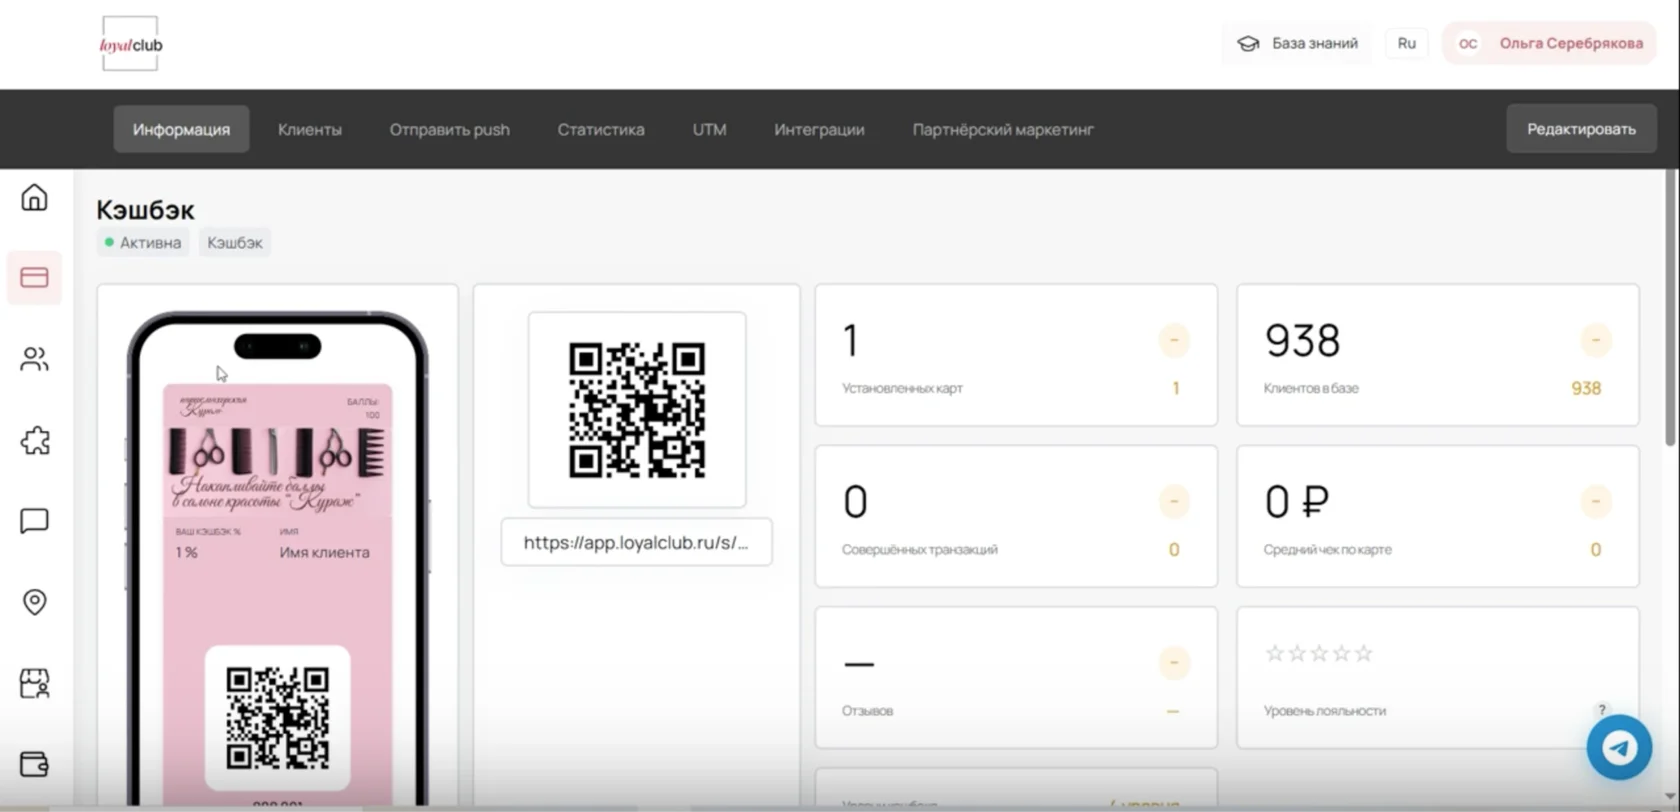
Task: Click Имя клиента on the card preview
Action: (324, 552)
